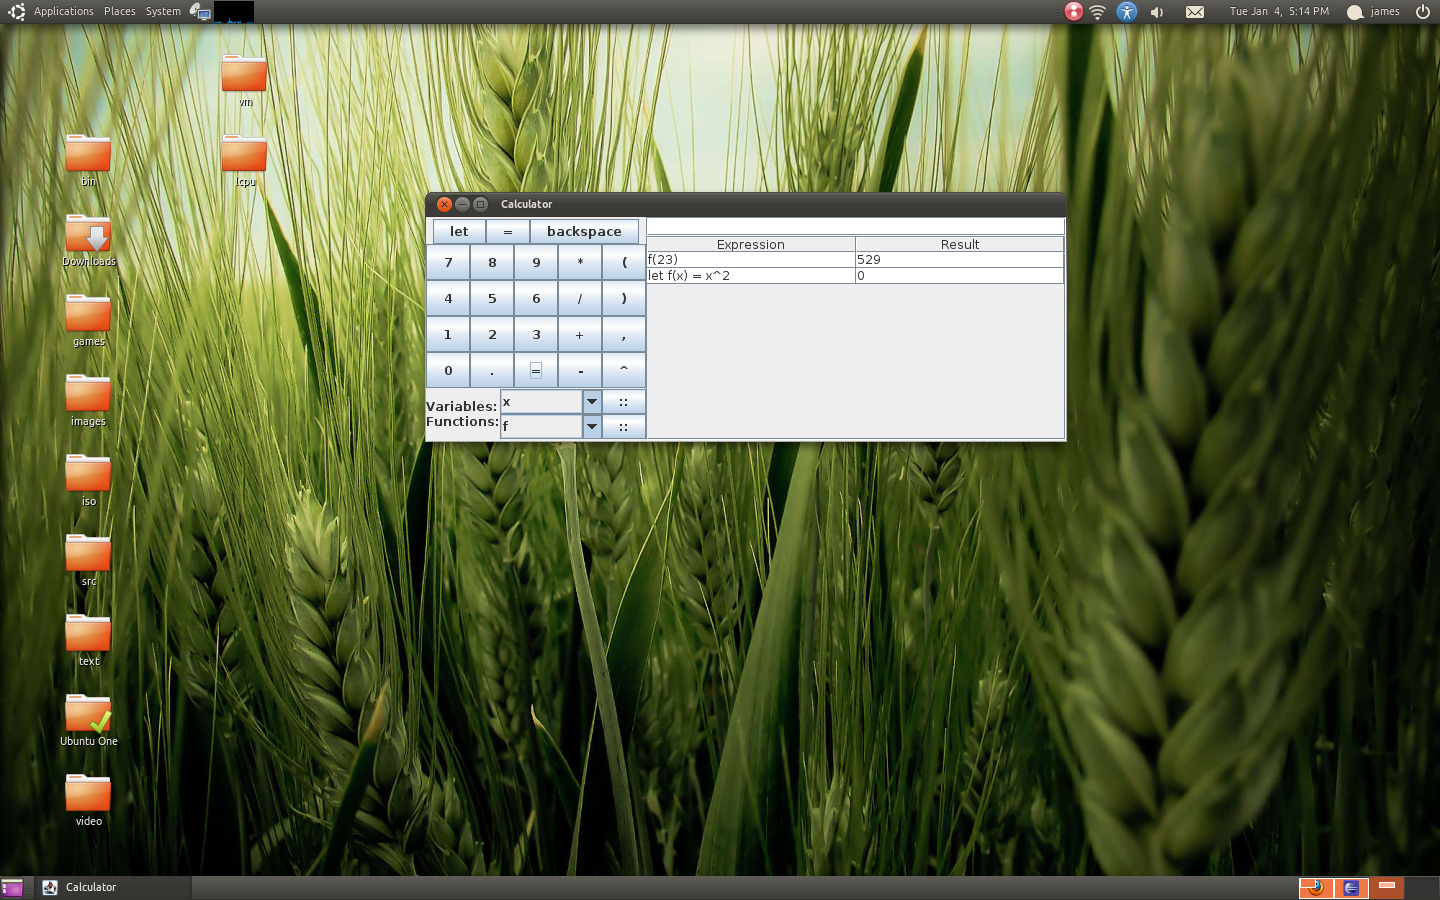Click the show desktop icon in bottom panel
Screen dimensions: 1440x900
pos(12,887)
